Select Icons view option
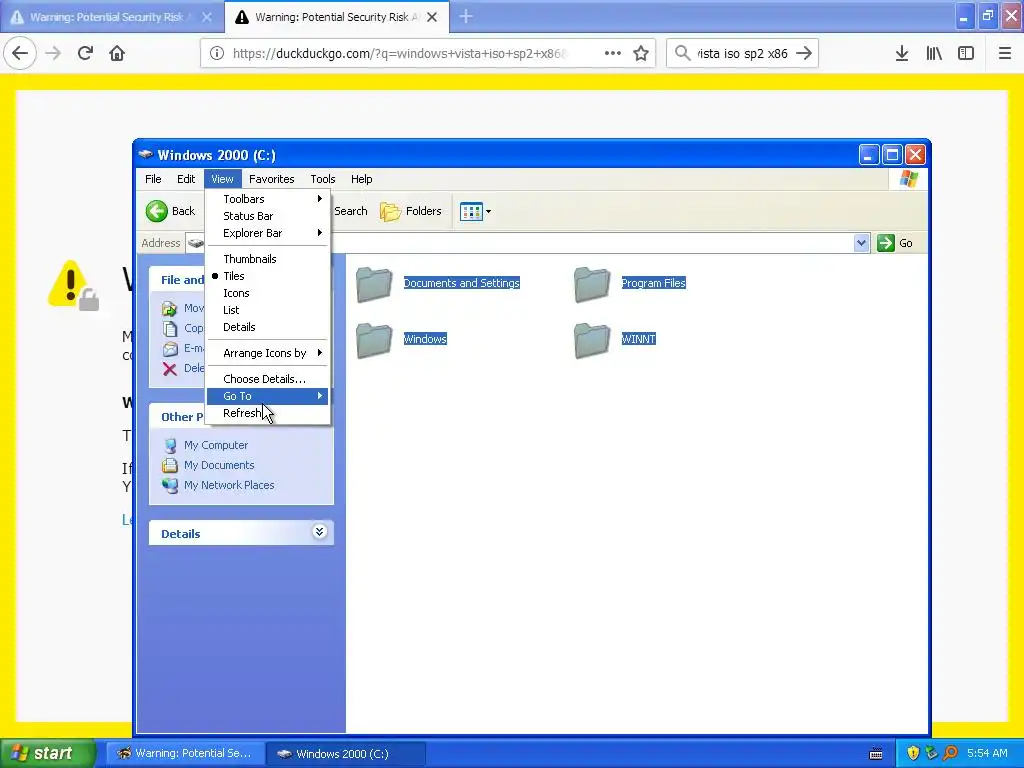 pos(268,293)
